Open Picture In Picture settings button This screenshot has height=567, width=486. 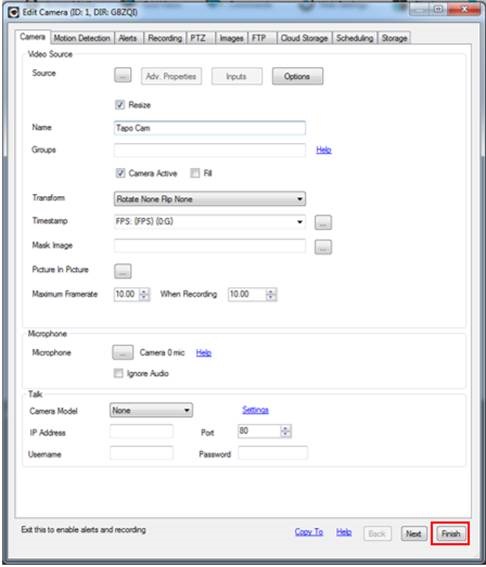(123, 271)
